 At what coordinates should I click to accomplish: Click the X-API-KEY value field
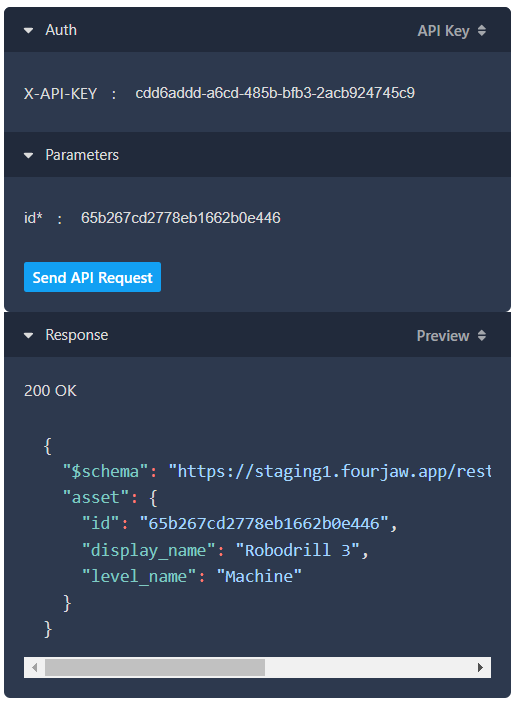click(x=275, y=93)
